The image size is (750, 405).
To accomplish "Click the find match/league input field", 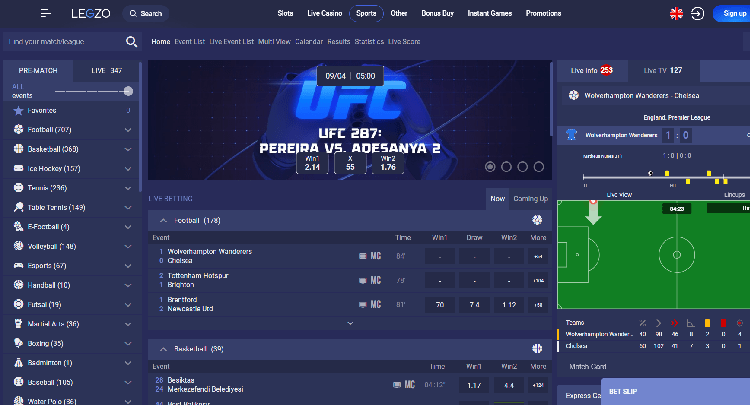I will 64,42.
